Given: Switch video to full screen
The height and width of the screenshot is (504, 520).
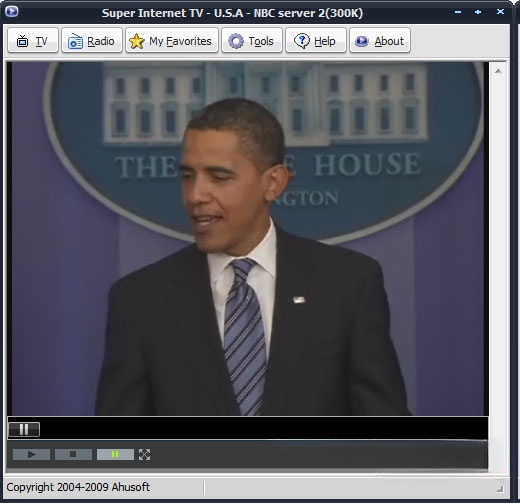Looking at the screenshot, I should click(x=144, y=454).
